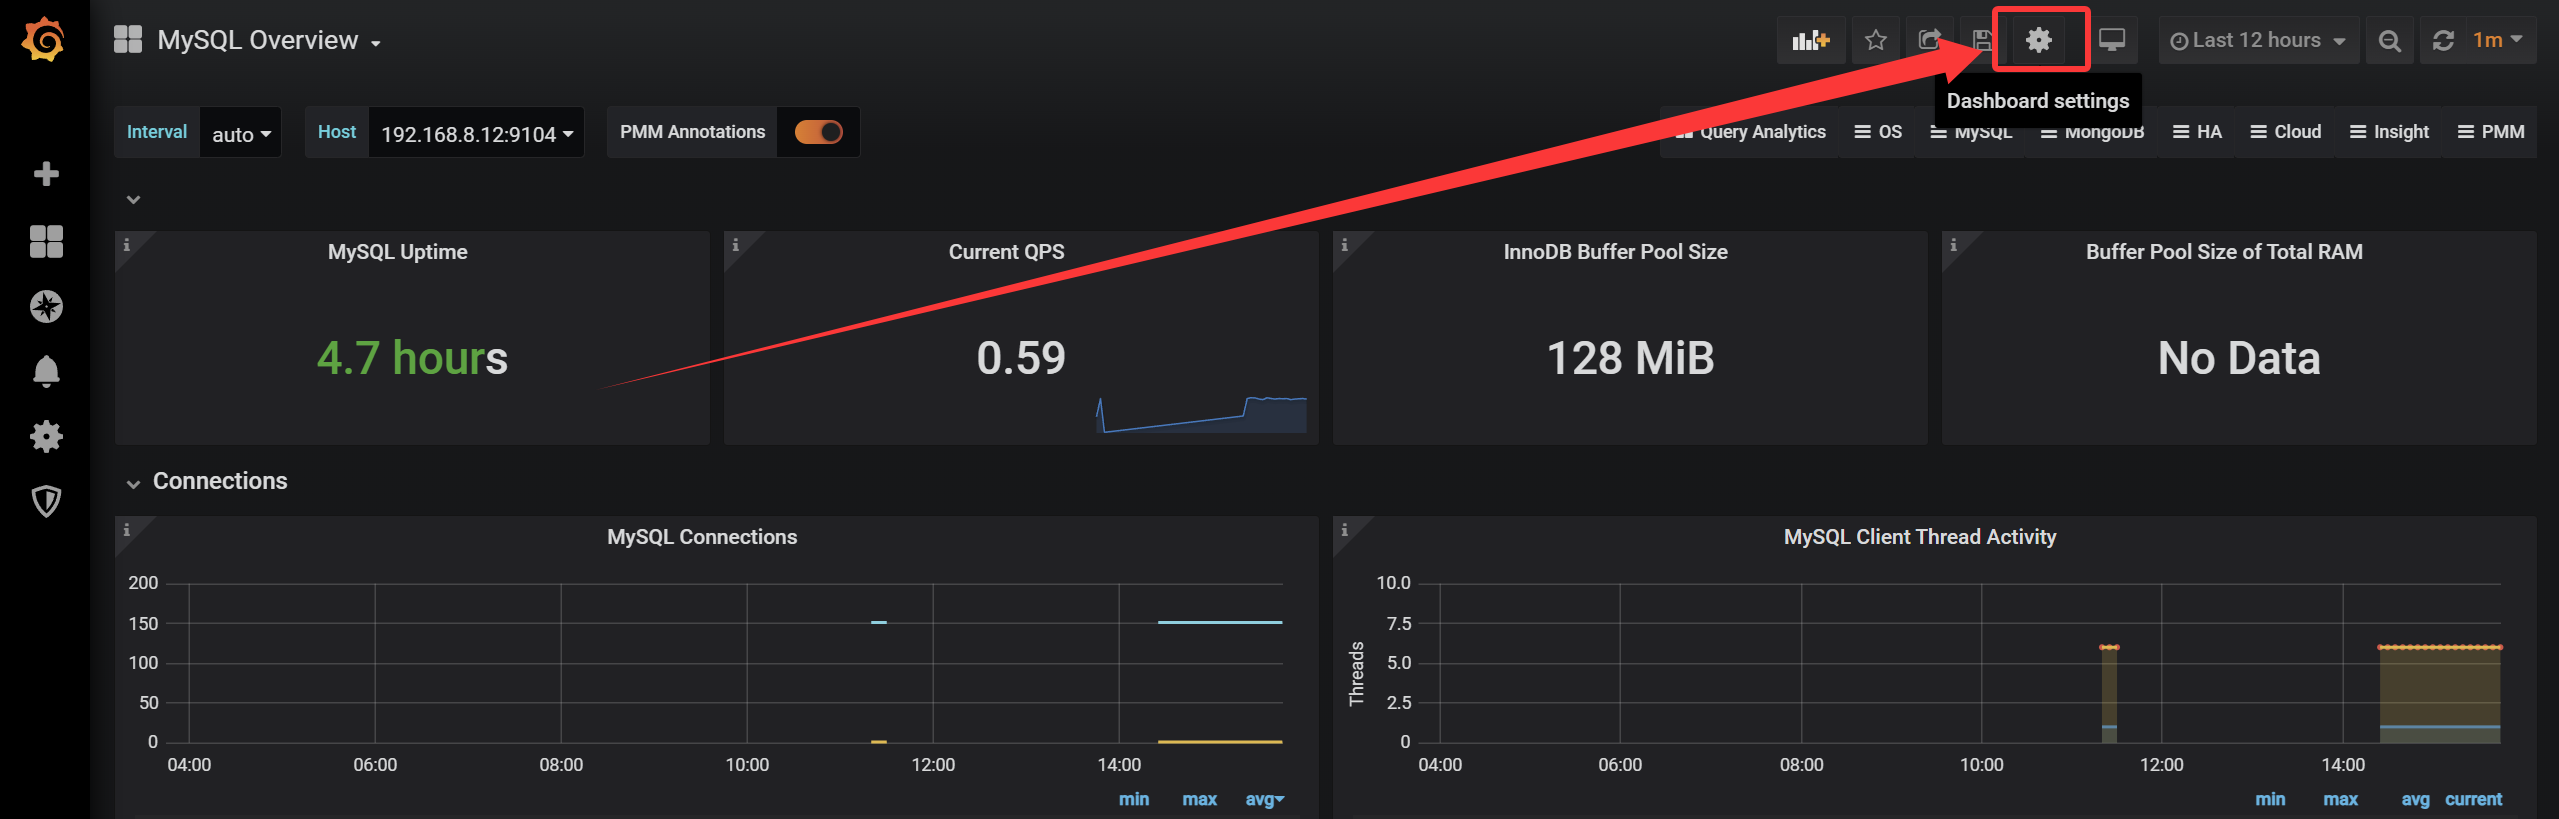Show info for MySQL Client Thread Activity panel
Screen dimensions: 2559x819
coord(1345,530)
